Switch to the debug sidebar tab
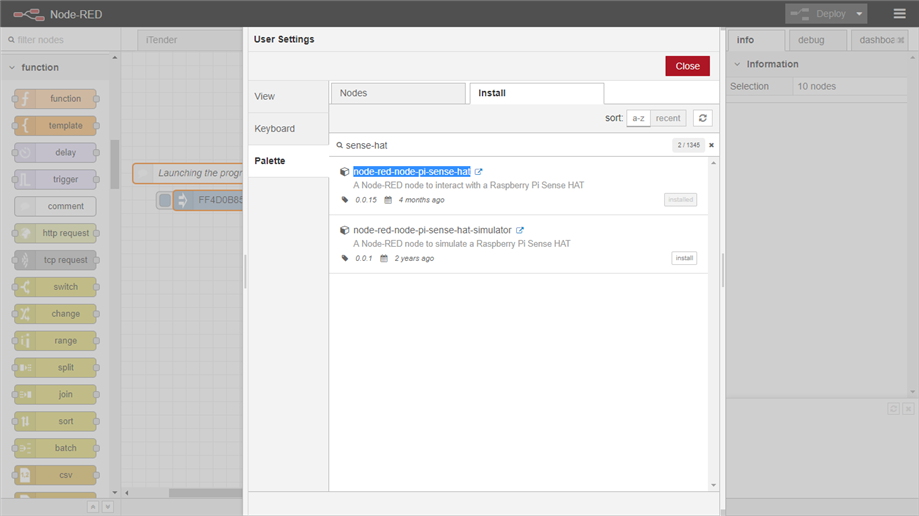Viewport: 919px width, 516px height. click(811, 41)
